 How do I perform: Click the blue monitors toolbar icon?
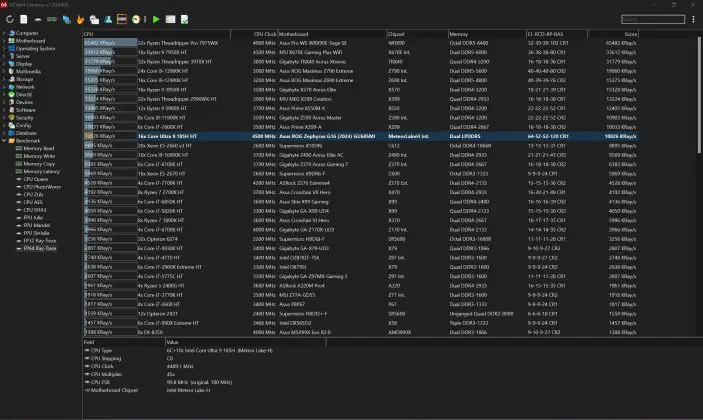pyautogui.click(x=66, y=19)
